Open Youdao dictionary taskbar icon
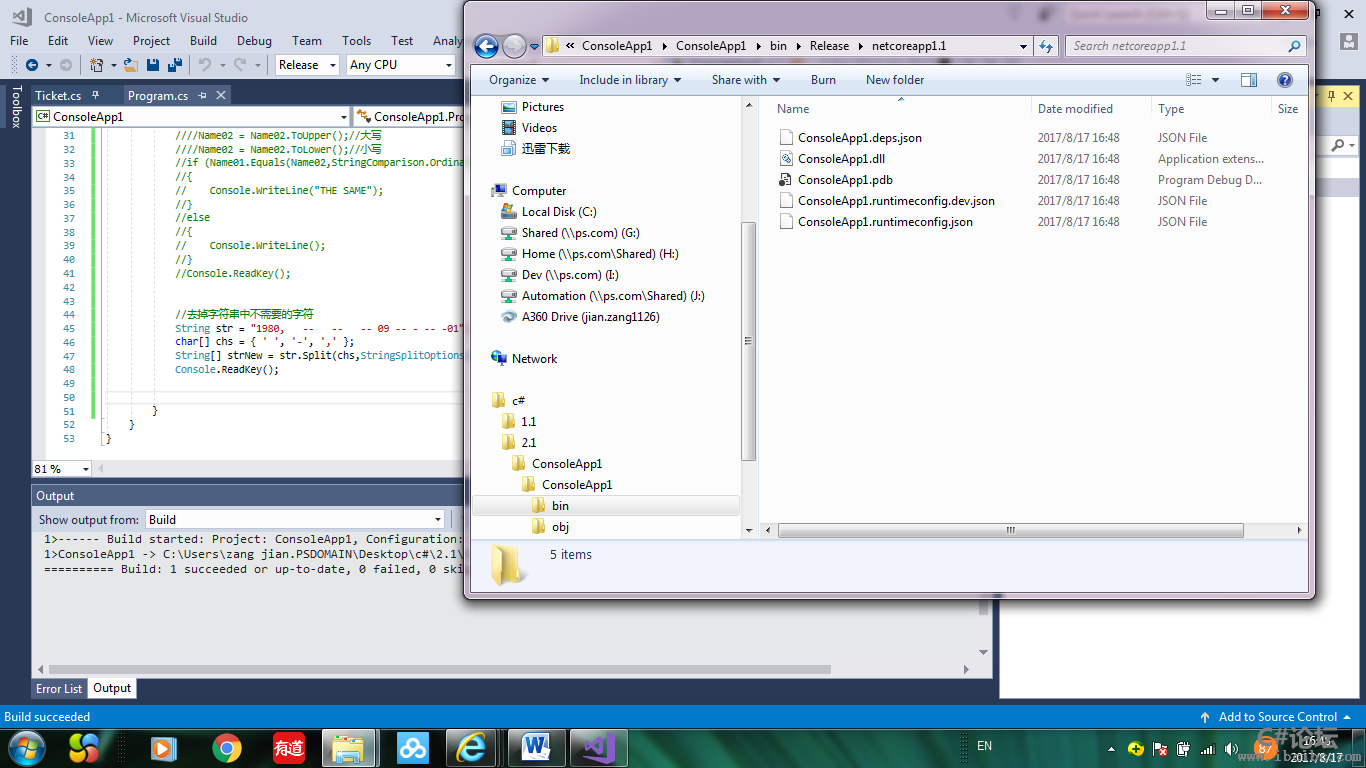Viewport: 1366px width, 768px height. [289, 747]
